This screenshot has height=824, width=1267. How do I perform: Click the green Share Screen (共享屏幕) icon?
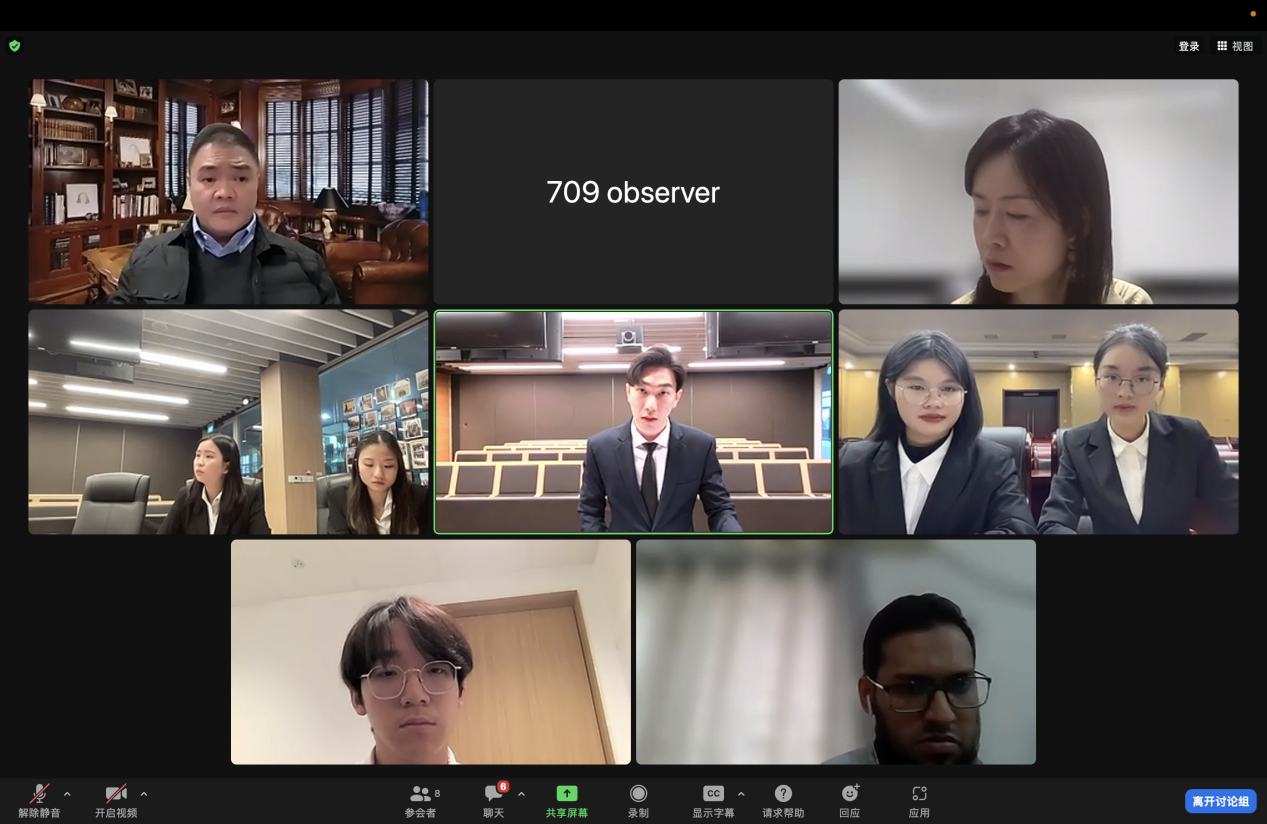(x=567, y=794)
